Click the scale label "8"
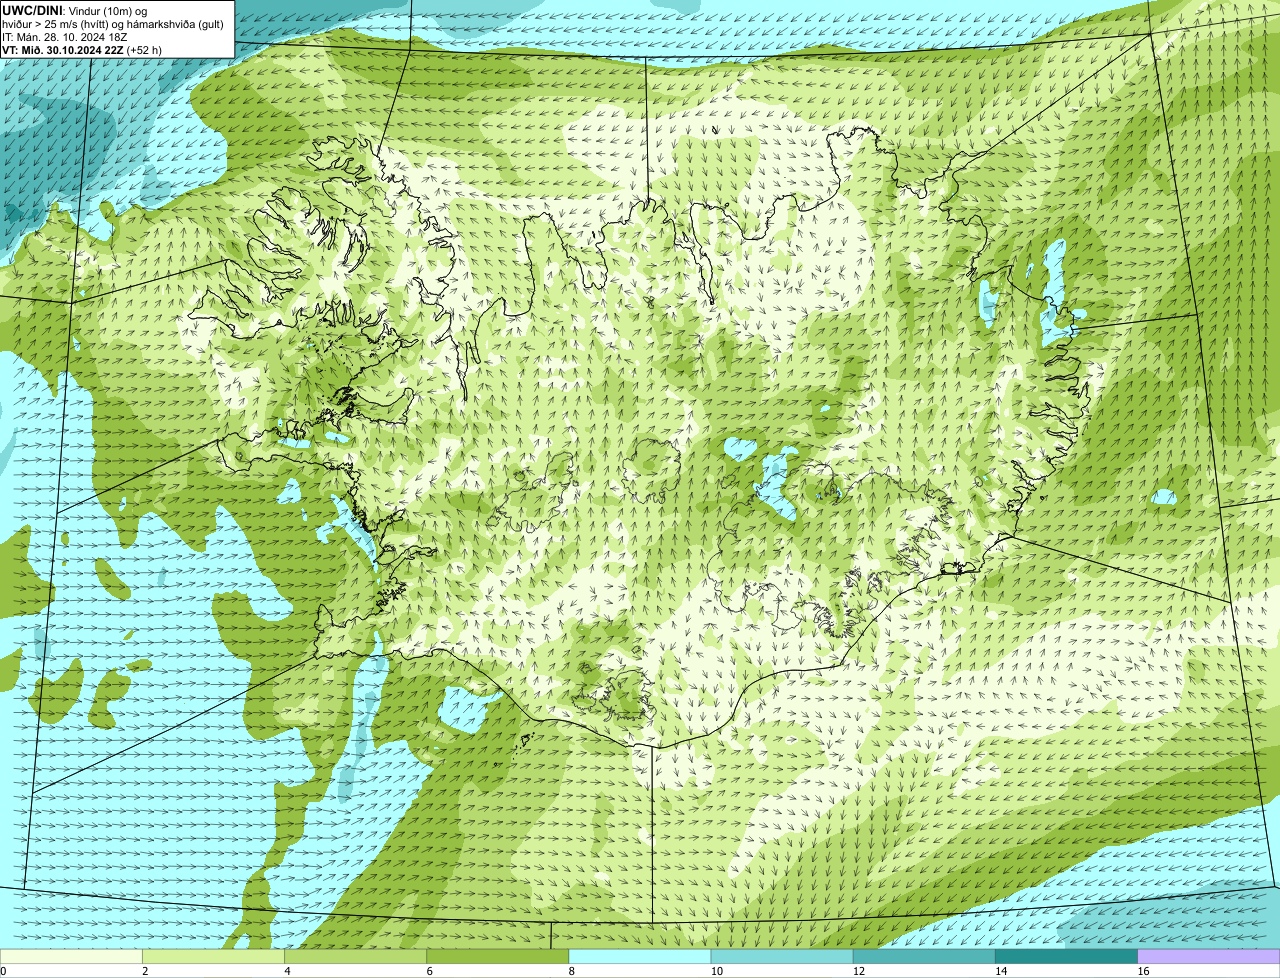The height and width of the screenshot is (978, 1280). point(572,971)
